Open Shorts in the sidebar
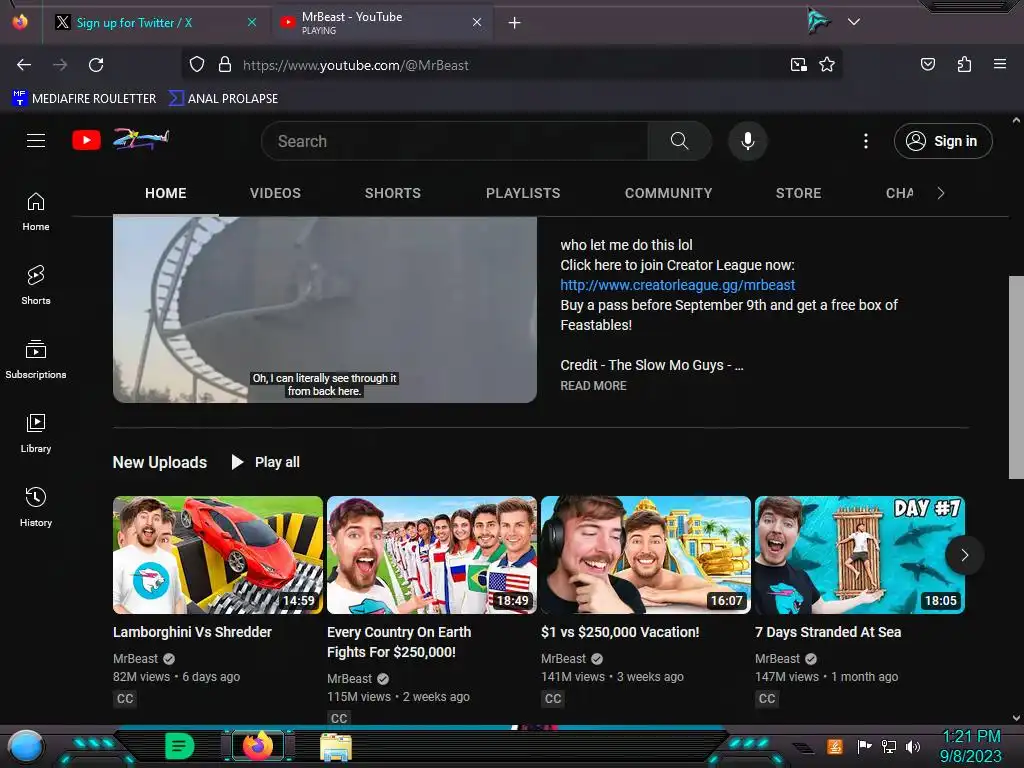 [x=36, y=285]
